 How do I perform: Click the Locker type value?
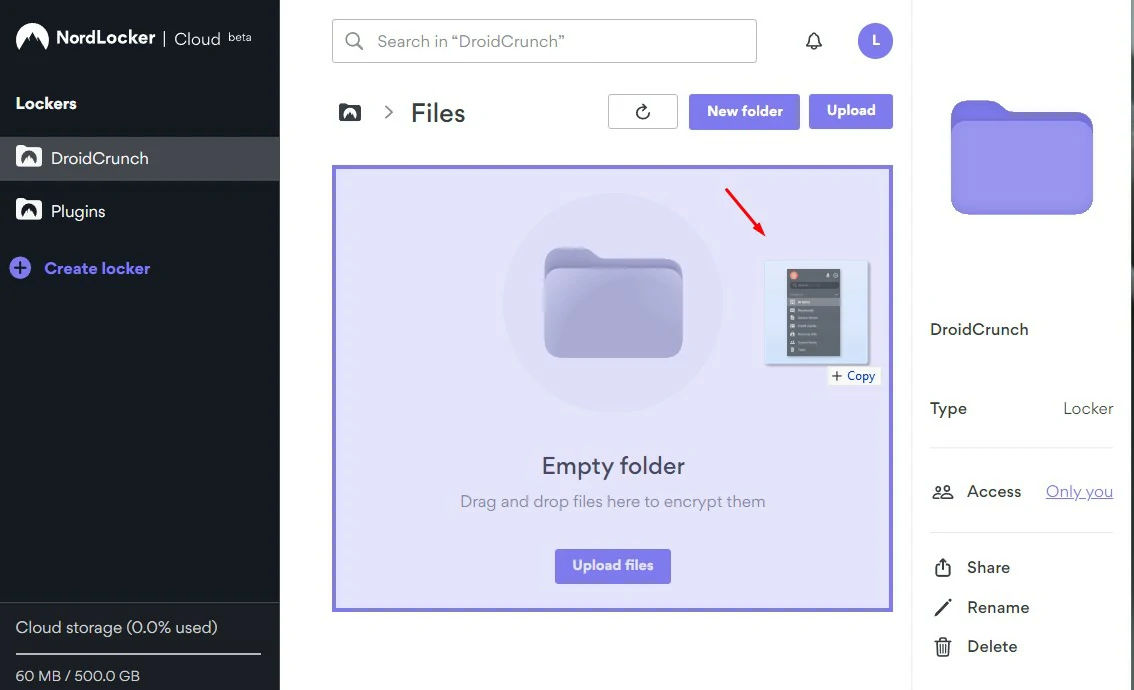point(1088,409)
